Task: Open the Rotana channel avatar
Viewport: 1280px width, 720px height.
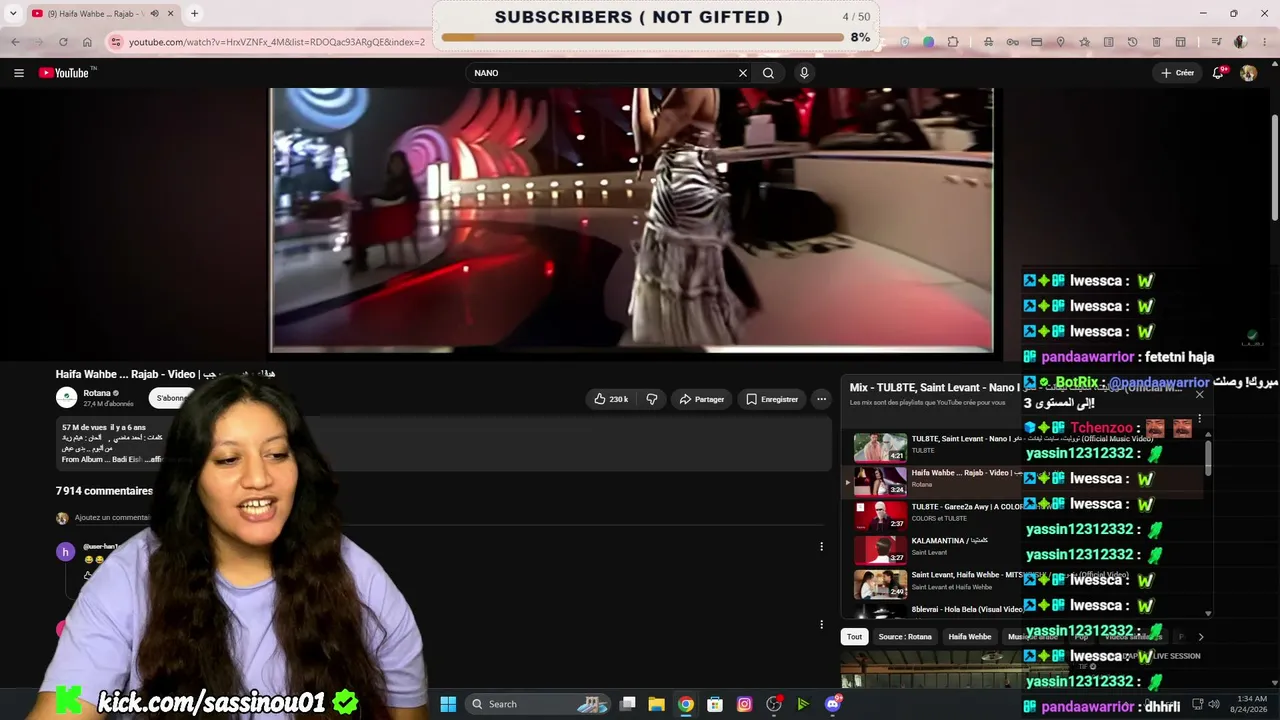Action: coord(66,398)
